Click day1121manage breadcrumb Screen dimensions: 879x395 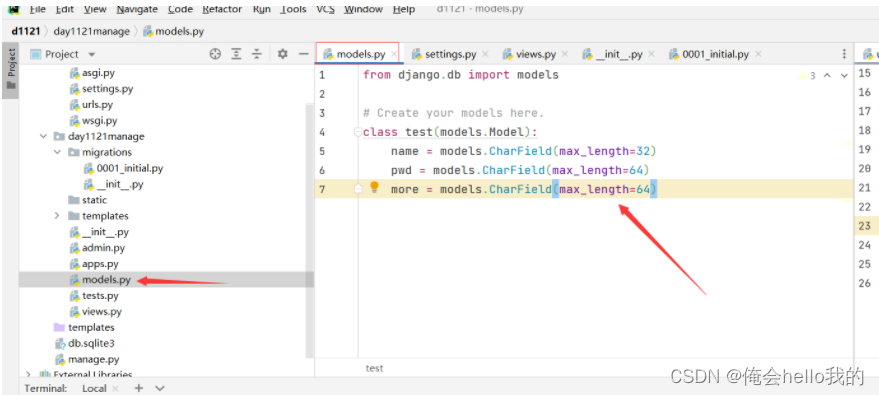click(91, 31)
